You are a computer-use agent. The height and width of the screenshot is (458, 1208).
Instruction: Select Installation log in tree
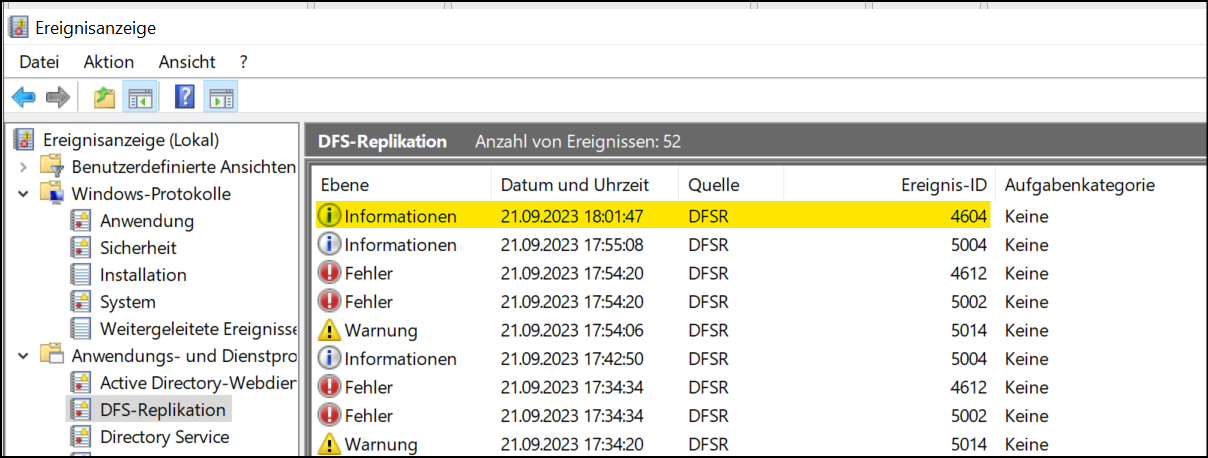[x=143, y=275]
